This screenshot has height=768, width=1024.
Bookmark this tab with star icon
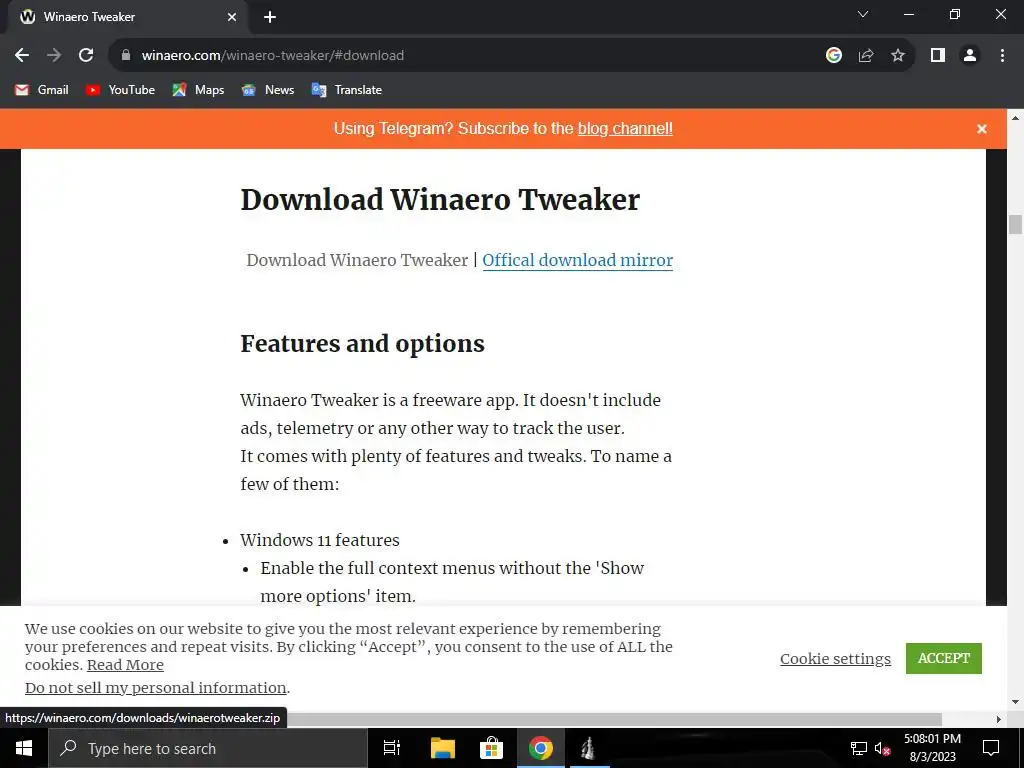[898, 56]
